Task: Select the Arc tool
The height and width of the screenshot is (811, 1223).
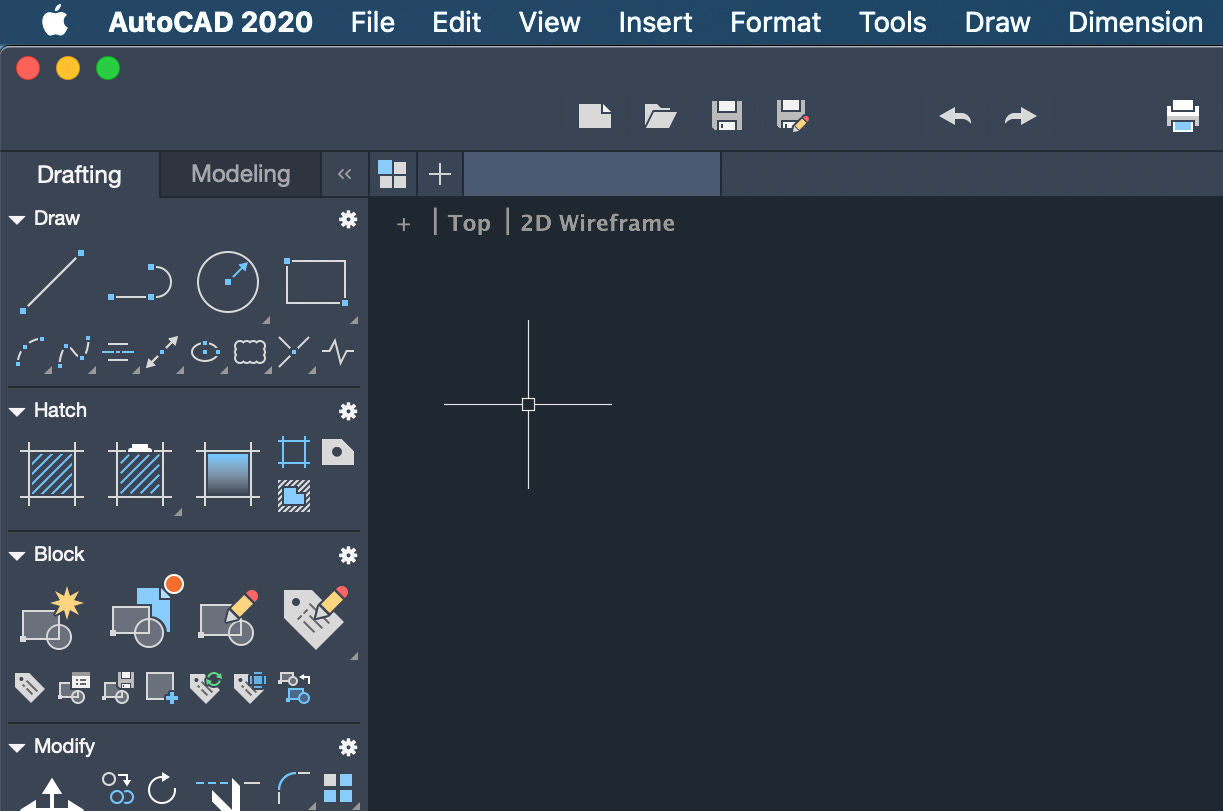Action: point(30,352)
